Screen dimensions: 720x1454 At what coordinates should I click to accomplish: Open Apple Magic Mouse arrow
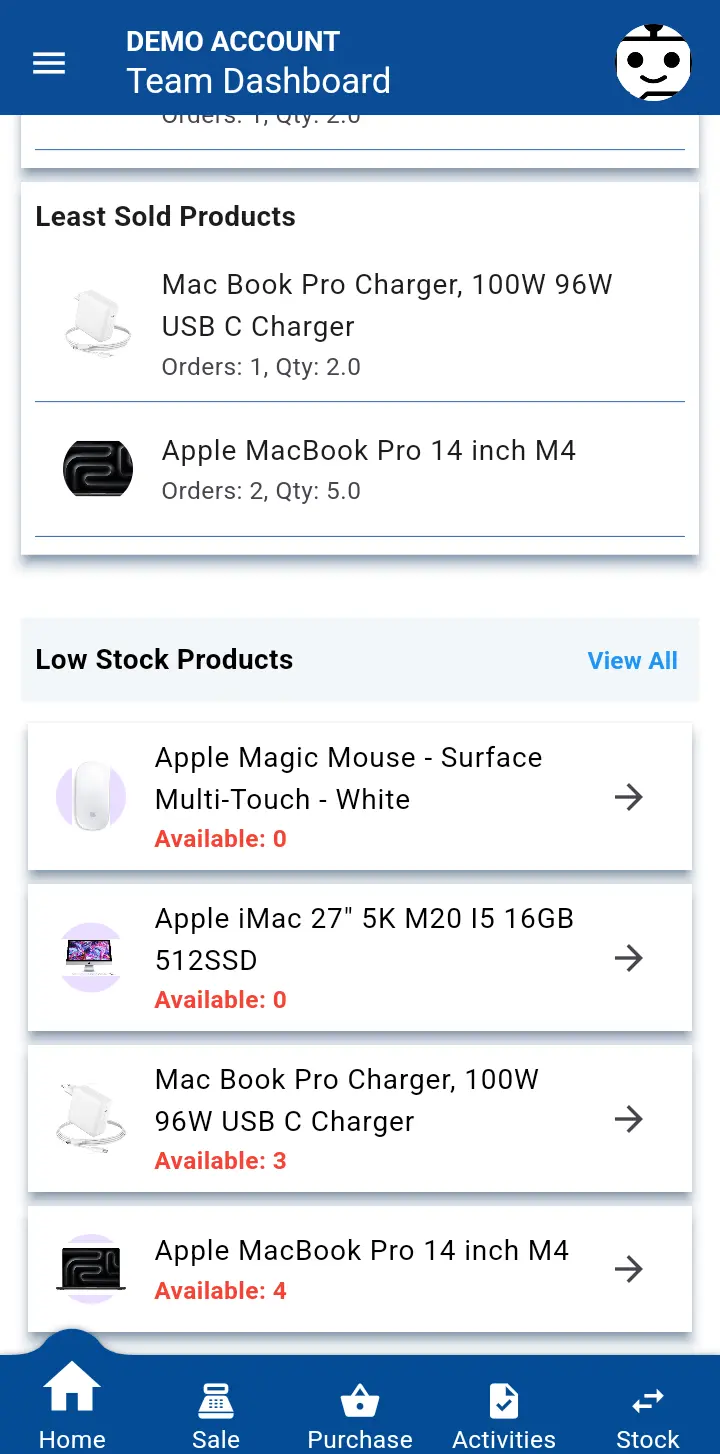click(x=628, y=797)
